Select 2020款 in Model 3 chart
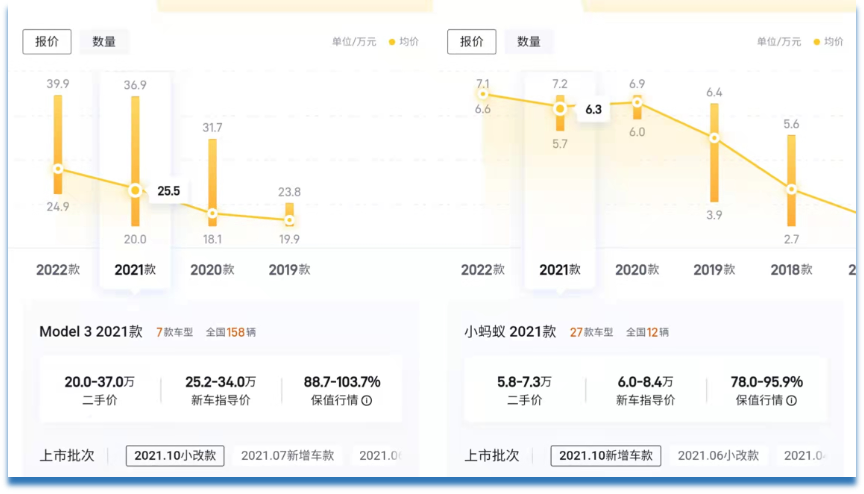The image size is (864, 494). [212, 270]
